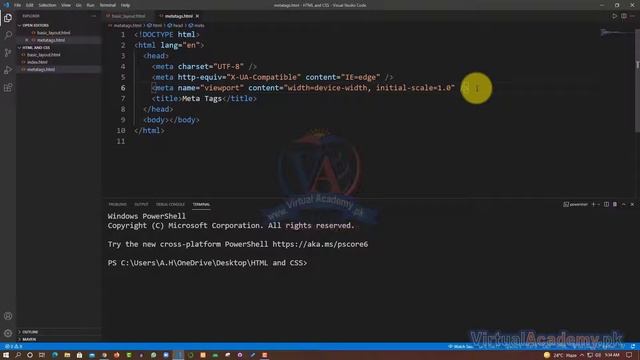
Task: Click the Run file play icon
Action: tap(614, 16)
